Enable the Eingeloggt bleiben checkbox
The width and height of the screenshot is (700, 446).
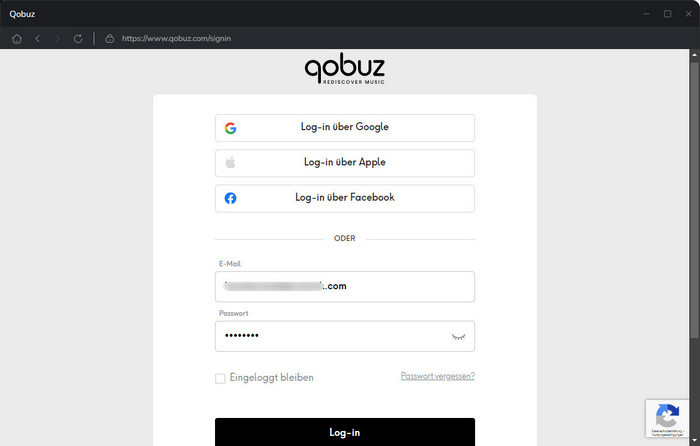220,378
